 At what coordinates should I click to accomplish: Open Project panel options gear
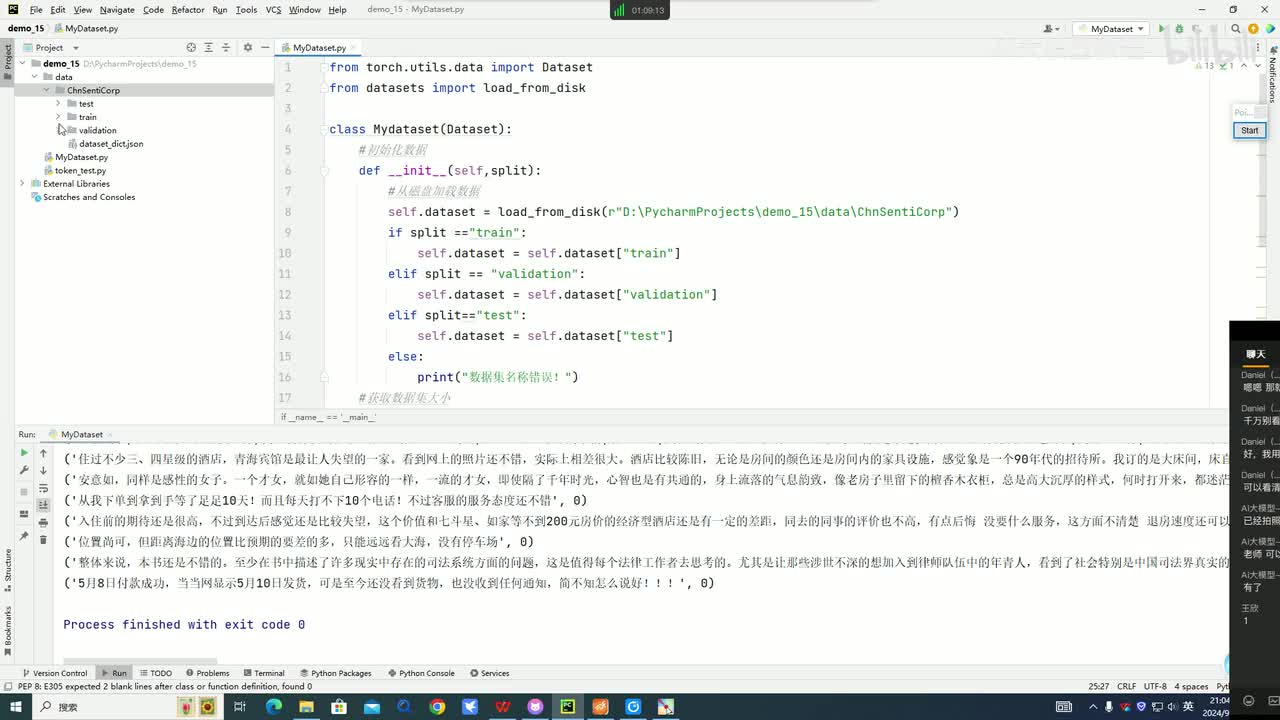point(246,47)
